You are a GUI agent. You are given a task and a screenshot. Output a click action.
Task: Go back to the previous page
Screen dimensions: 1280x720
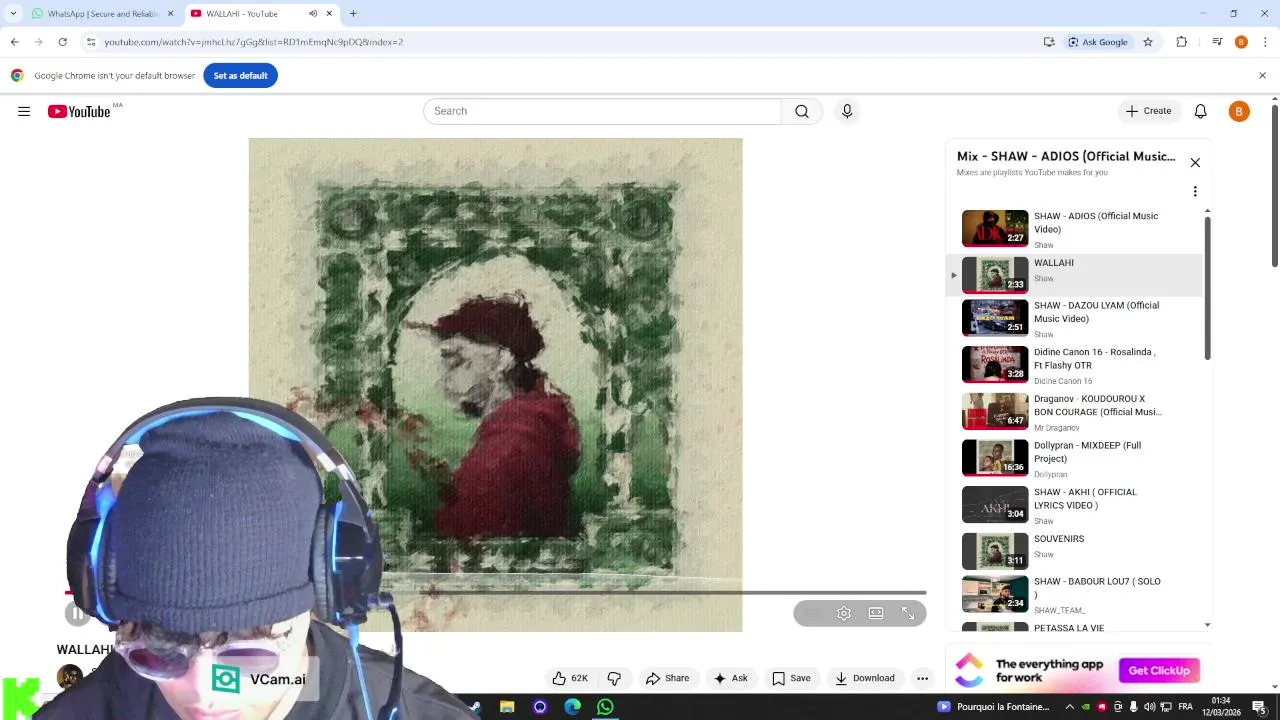point(14,42)
